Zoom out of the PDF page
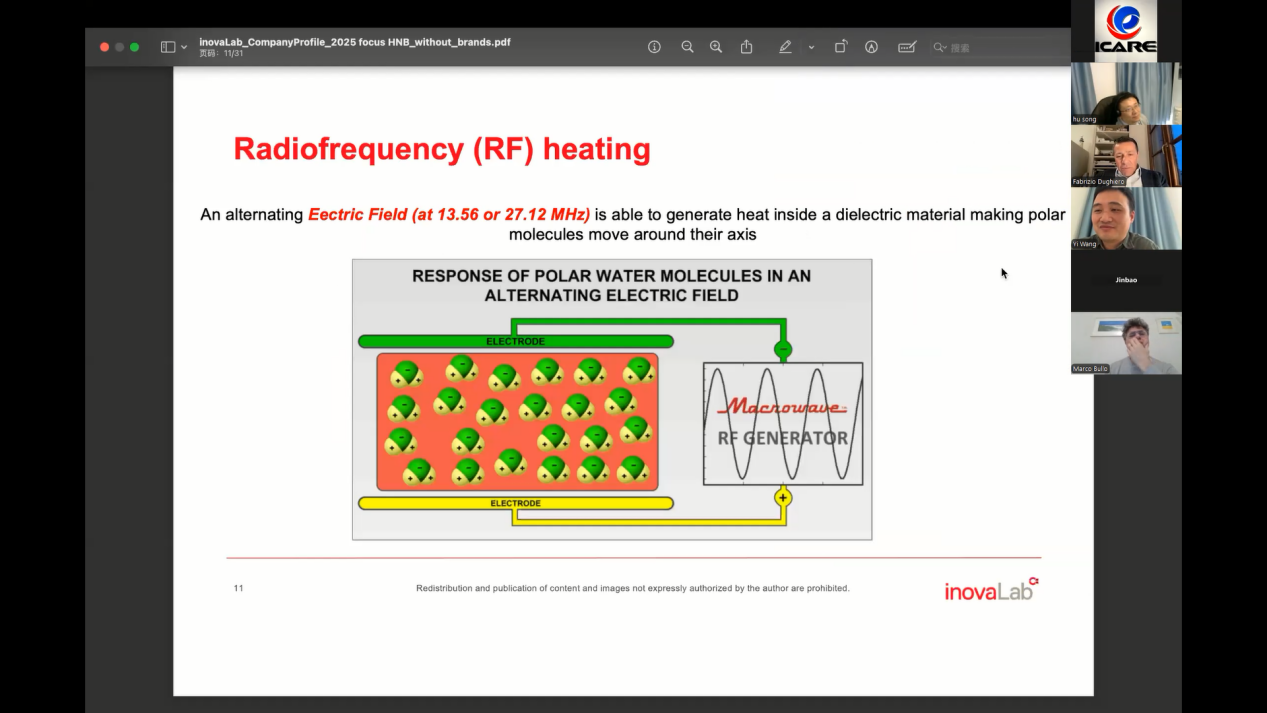The width and height of the screenshot is (1267, 713). pyautogui.click(x=687, y=47)
